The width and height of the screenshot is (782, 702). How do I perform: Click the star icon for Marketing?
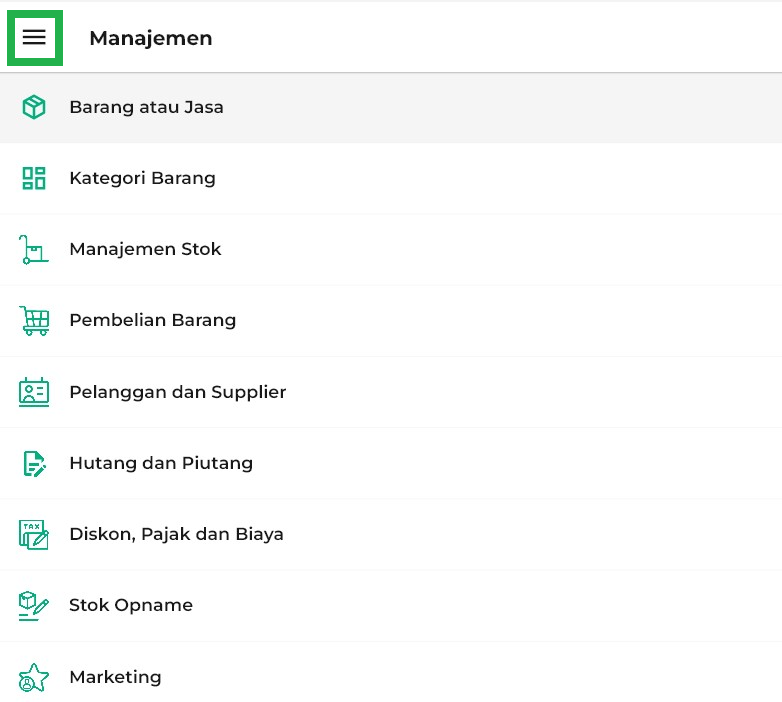coord(34,678)
